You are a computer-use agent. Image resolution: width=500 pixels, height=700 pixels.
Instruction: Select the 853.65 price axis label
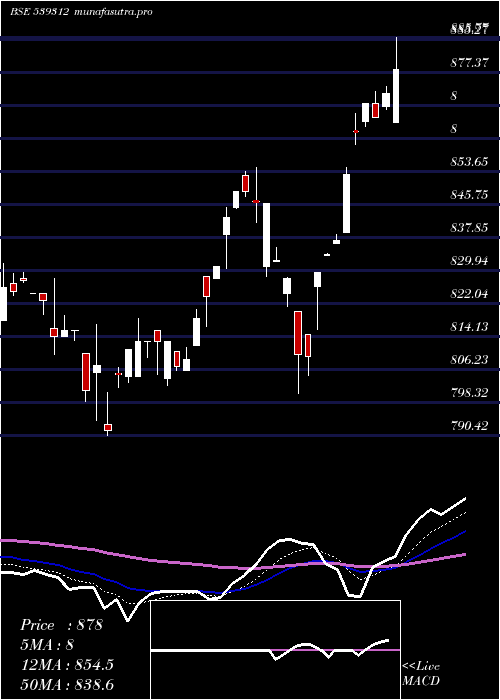468,162
